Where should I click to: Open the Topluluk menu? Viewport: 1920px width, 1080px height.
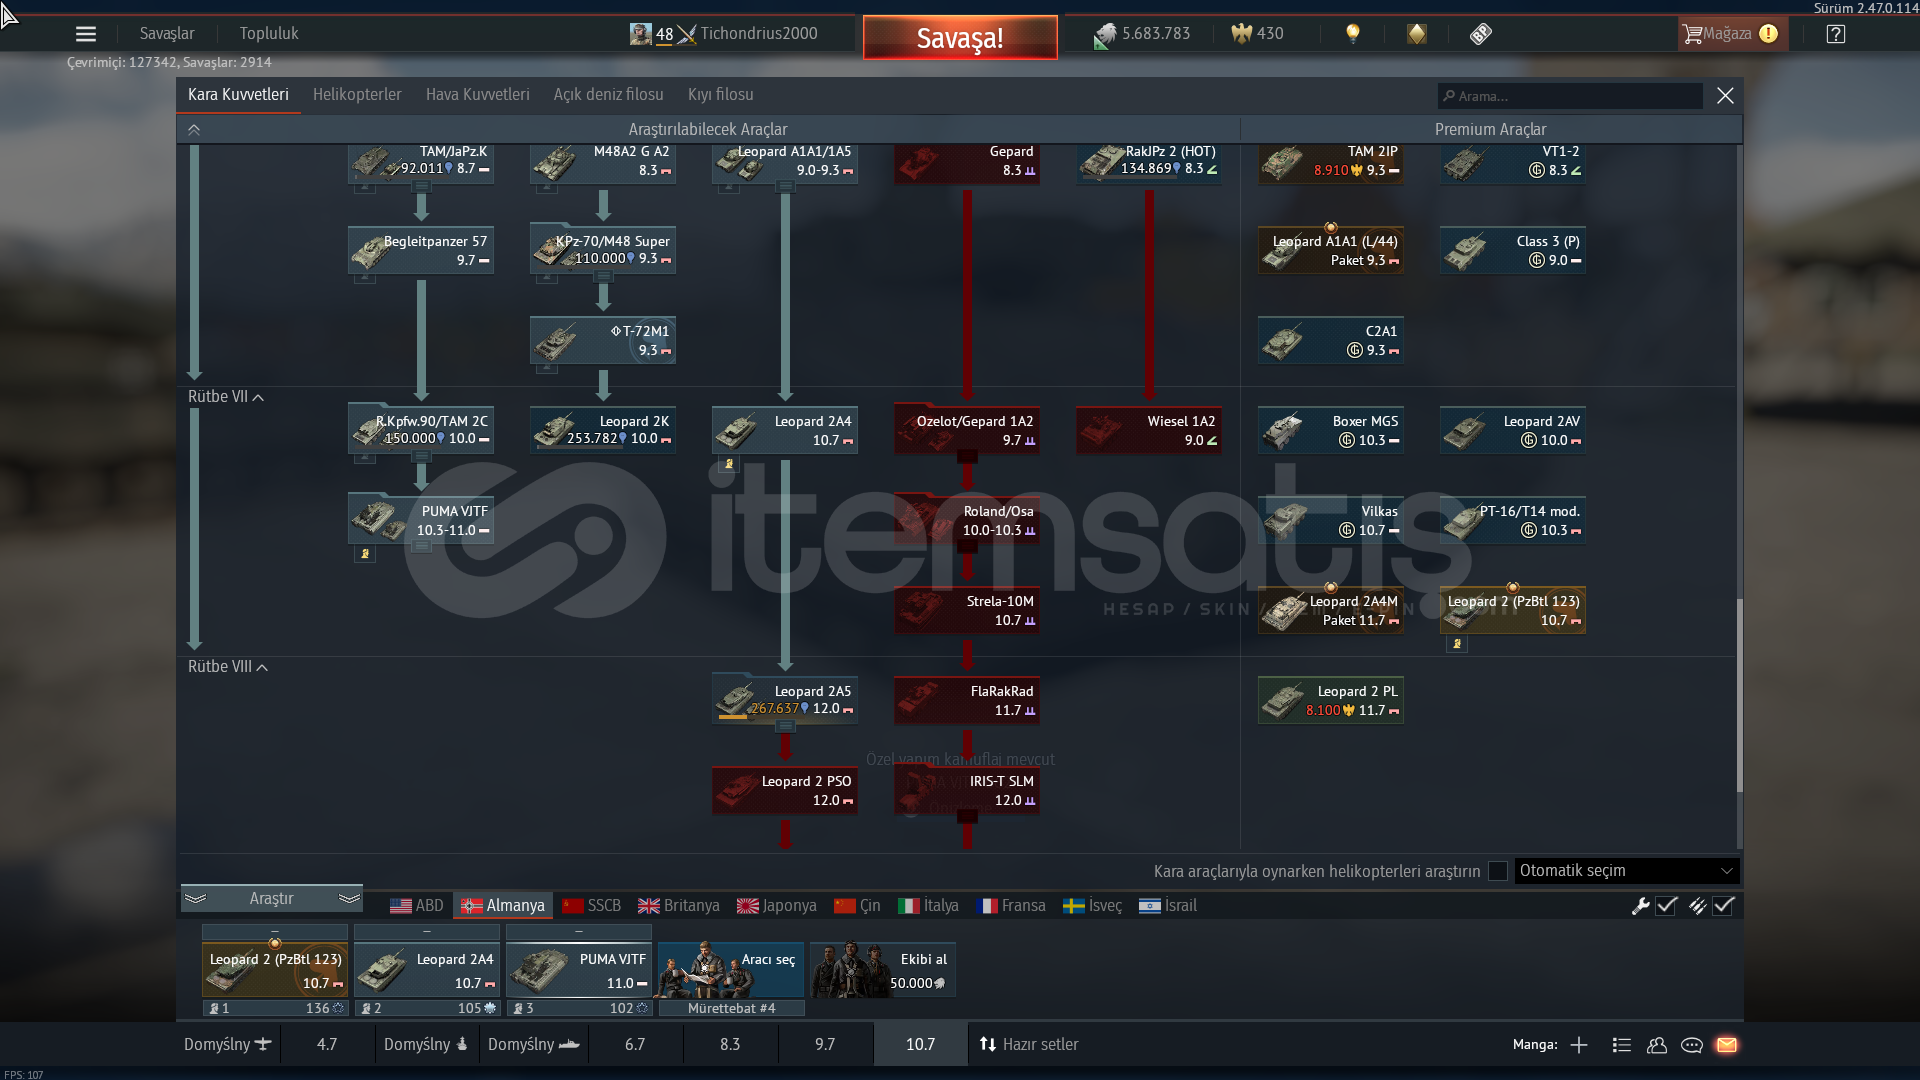click(269, 34)
